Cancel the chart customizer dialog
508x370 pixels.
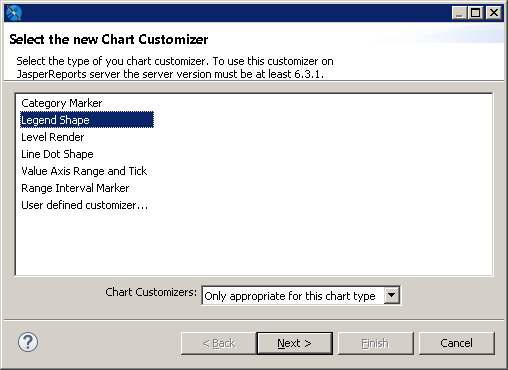[x=456, y=343]
